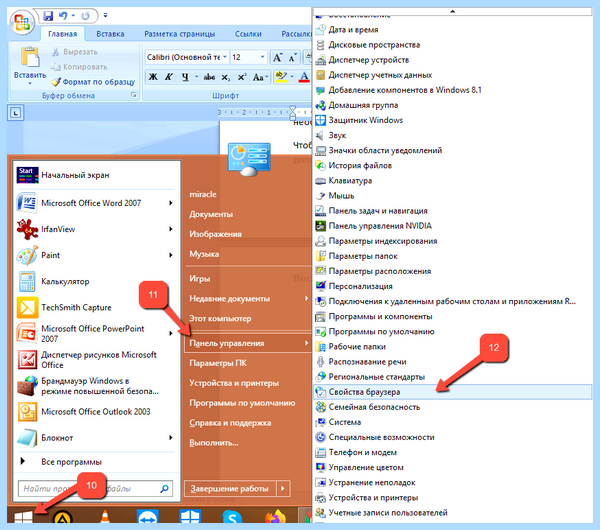The height and width of the screenshot is (530, 600).
Task: Expand Все программы list
Action: pyautogui.click(x=96, y=462)
